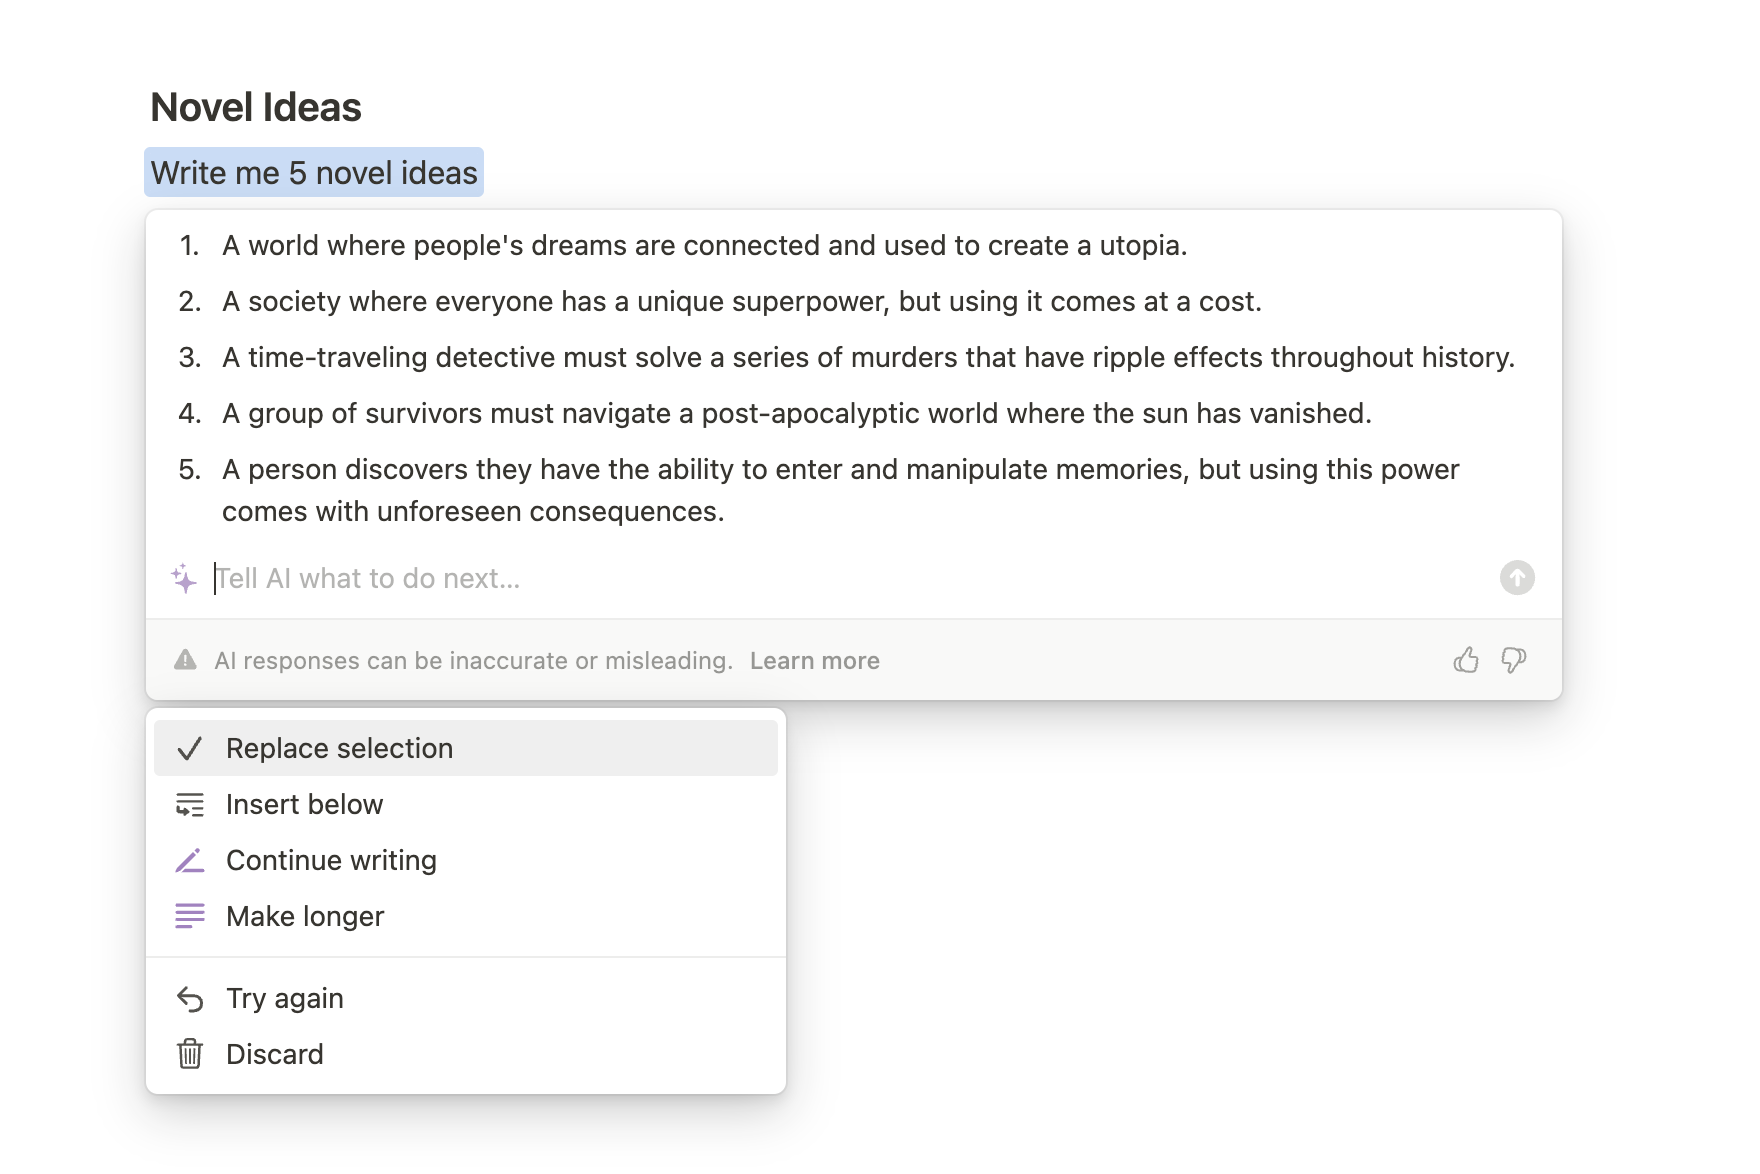This screenshot has width=1760, height=1174.
Task: Focus the Tell AI what to do next field
Action: (850, 578)
